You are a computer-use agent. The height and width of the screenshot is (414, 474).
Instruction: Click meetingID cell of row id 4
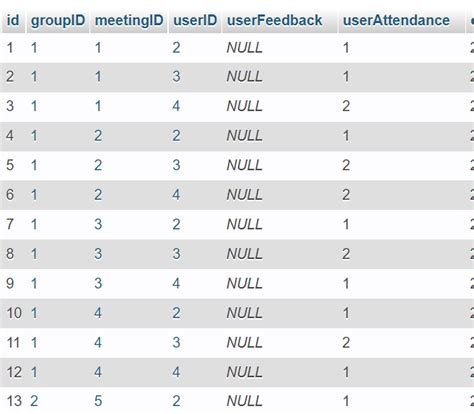pyautogui.click(x=98, y=136)
